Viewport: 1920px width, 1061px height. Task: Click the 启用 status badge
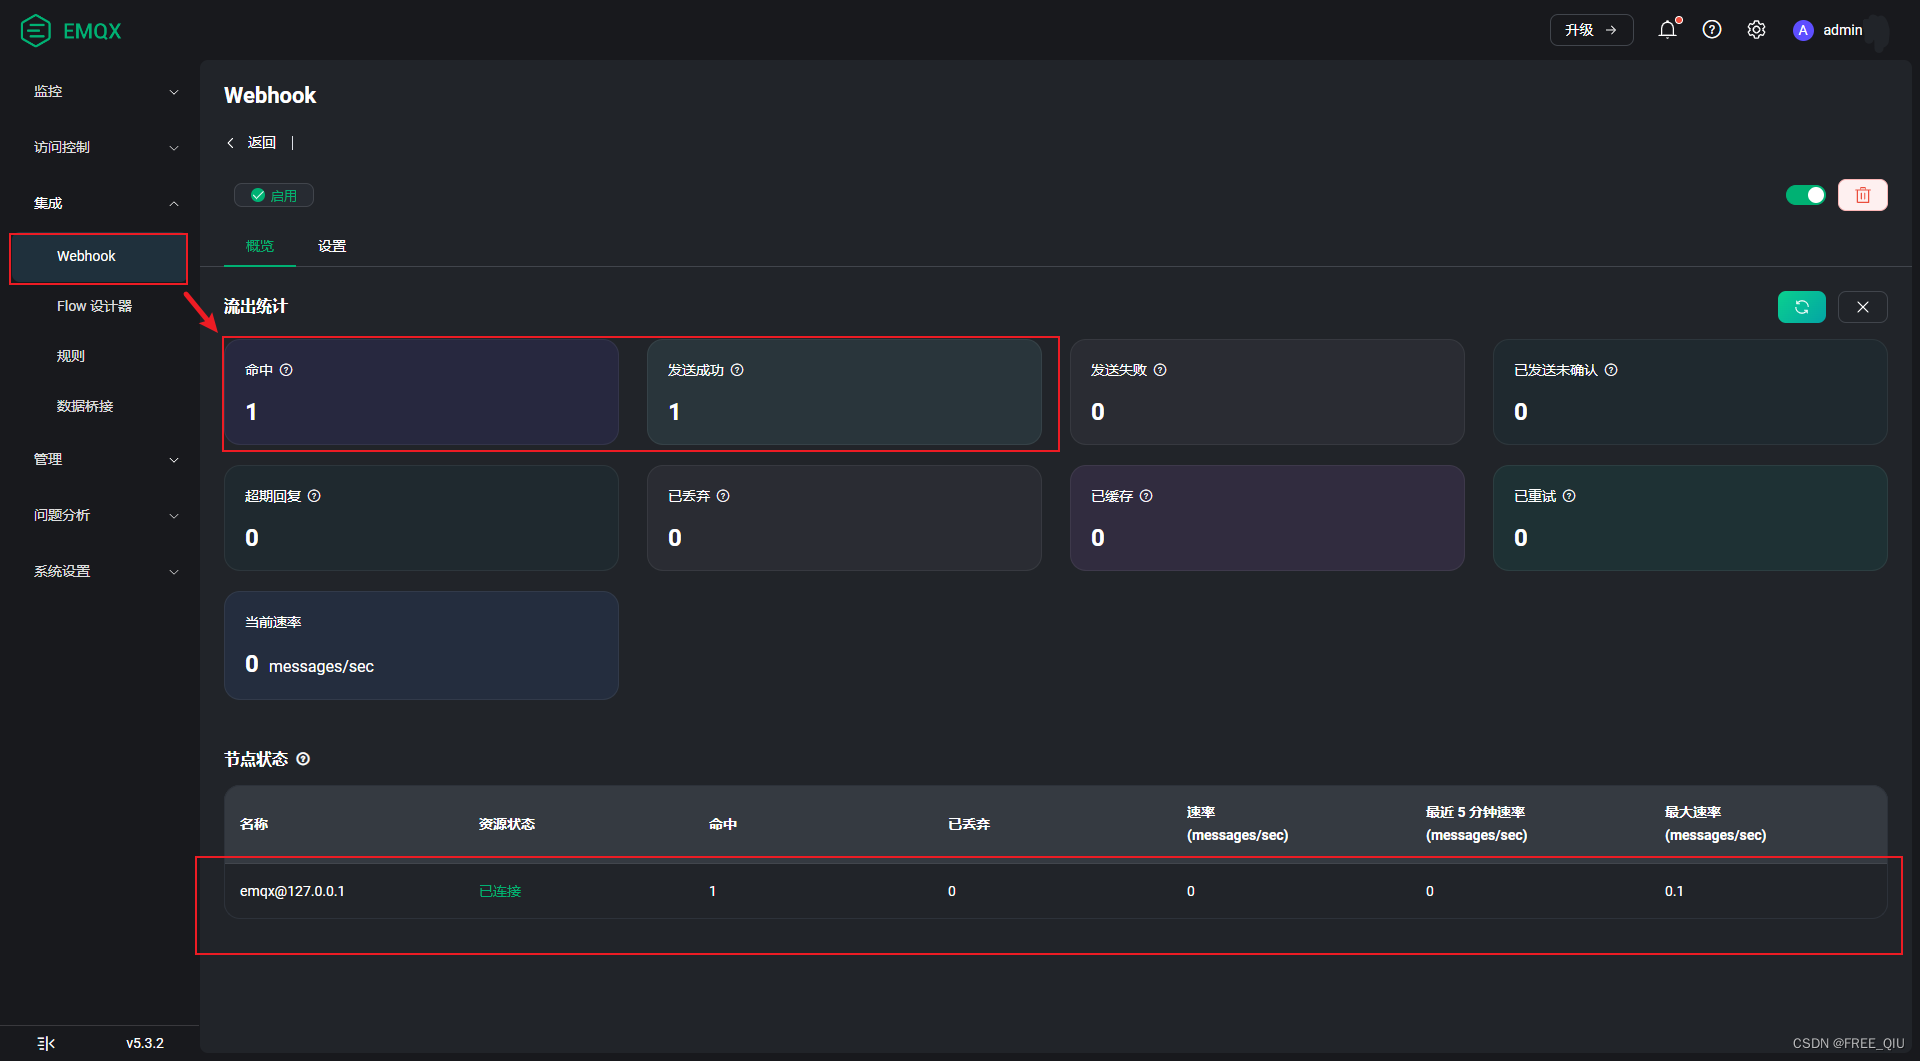point(274,195)
